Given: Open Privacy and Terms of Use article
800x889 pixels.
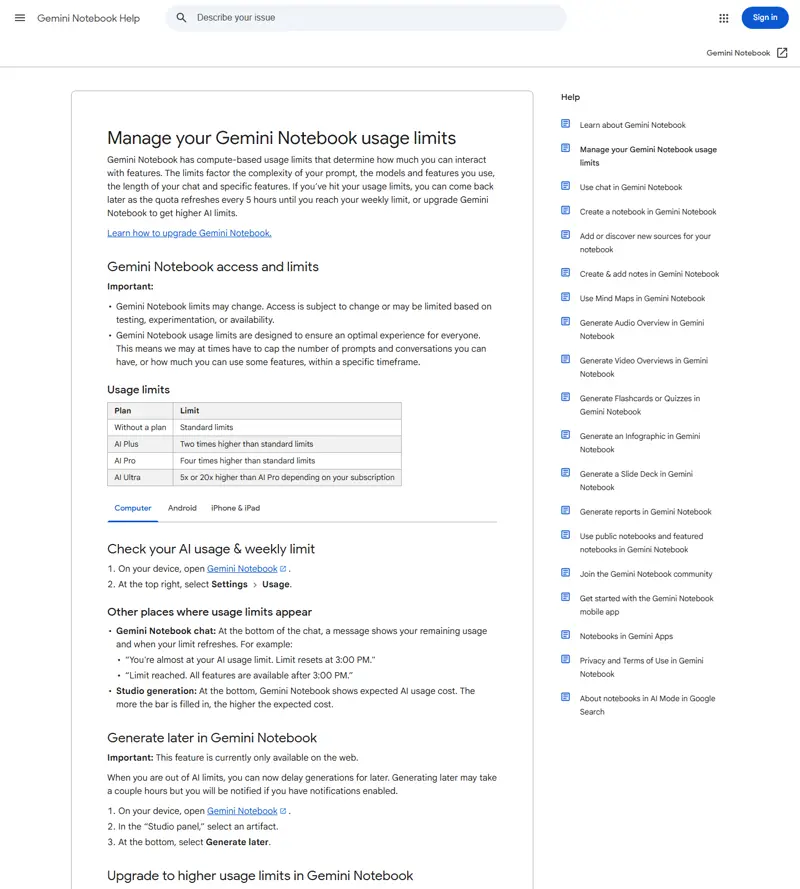Looking at the screenshot, I should click(x=641, y=667).
